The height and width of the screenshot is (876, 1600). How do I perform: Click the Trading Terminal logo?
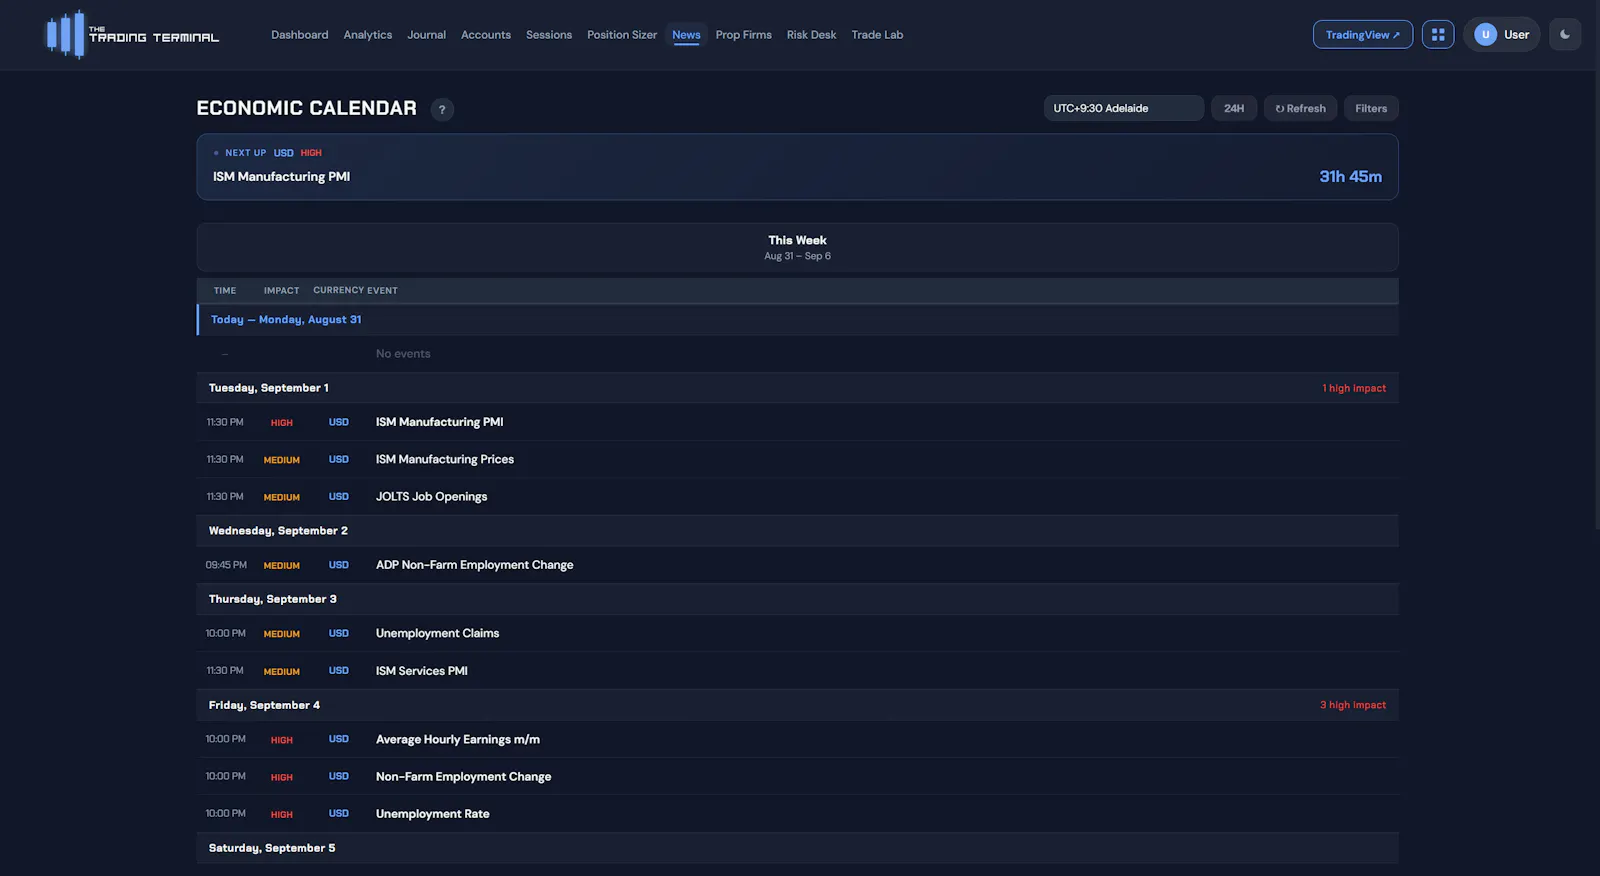click(x=133, y=35)
